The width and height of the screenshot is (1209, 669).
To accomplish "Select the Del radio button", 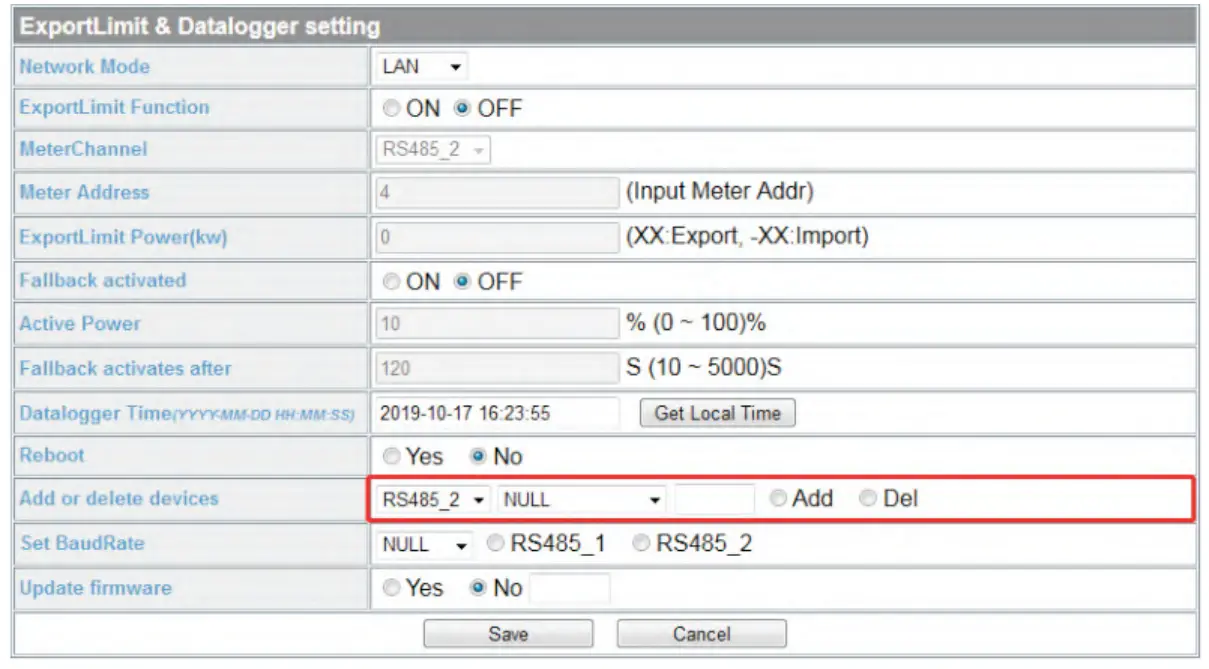I will [x=868, y=498].
